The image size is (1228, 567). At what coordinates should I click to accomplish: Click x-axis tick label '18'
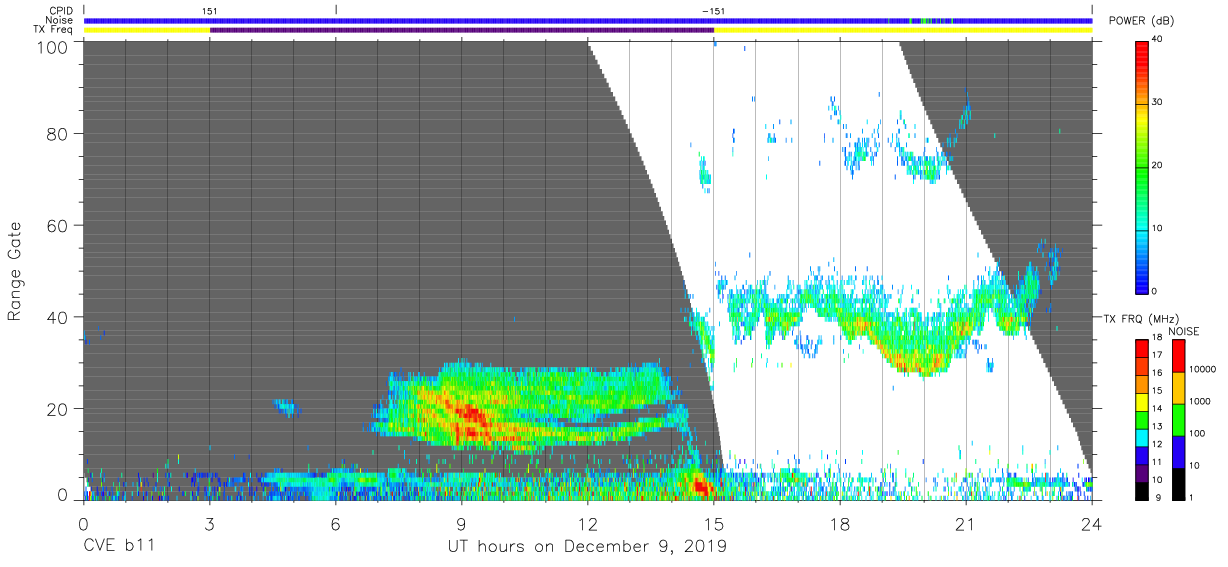pos(839,524)
